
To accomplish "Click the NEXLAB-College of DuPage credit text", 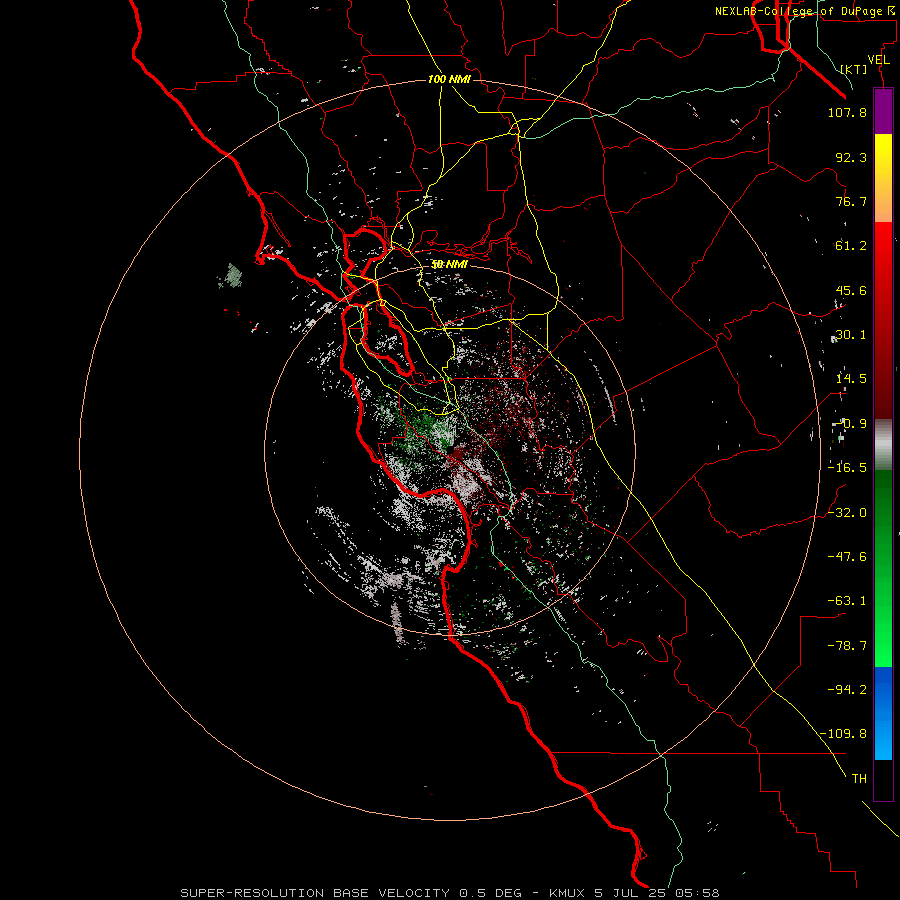I will click(804, 11).
